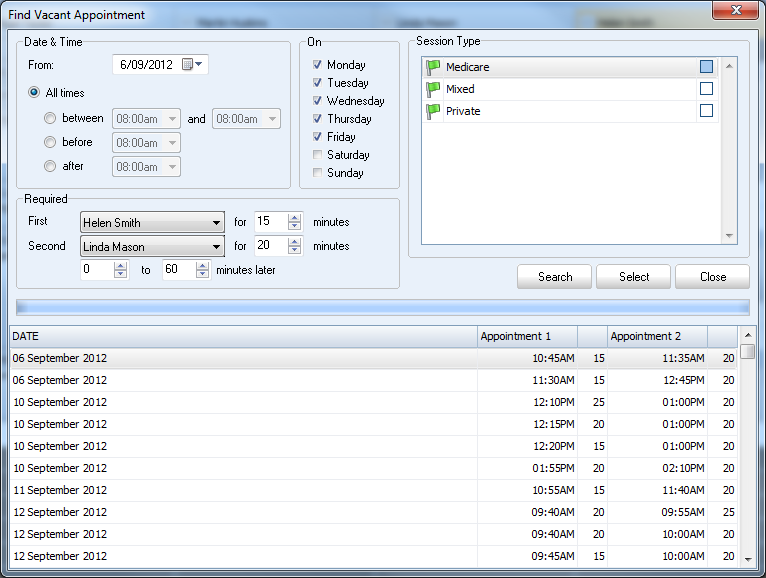Viewport: 766px width, 578px height.
Task: Select the 06 September 11:30AM result row
Action: [x=374, y=380]
